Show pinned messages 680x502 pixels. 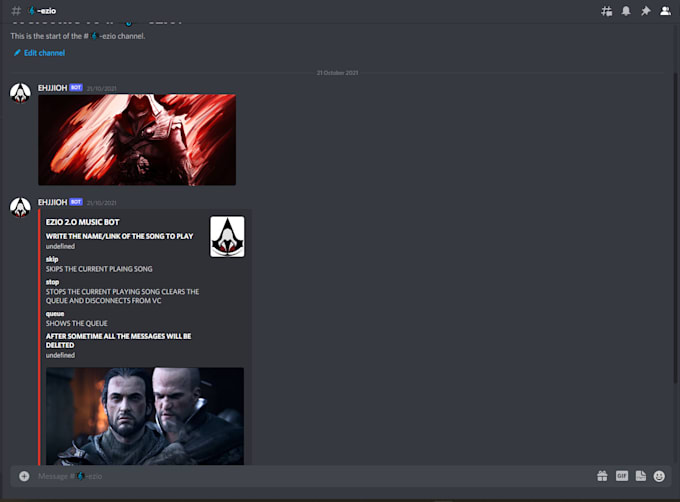pyautogui.click(x=646, y=11)
